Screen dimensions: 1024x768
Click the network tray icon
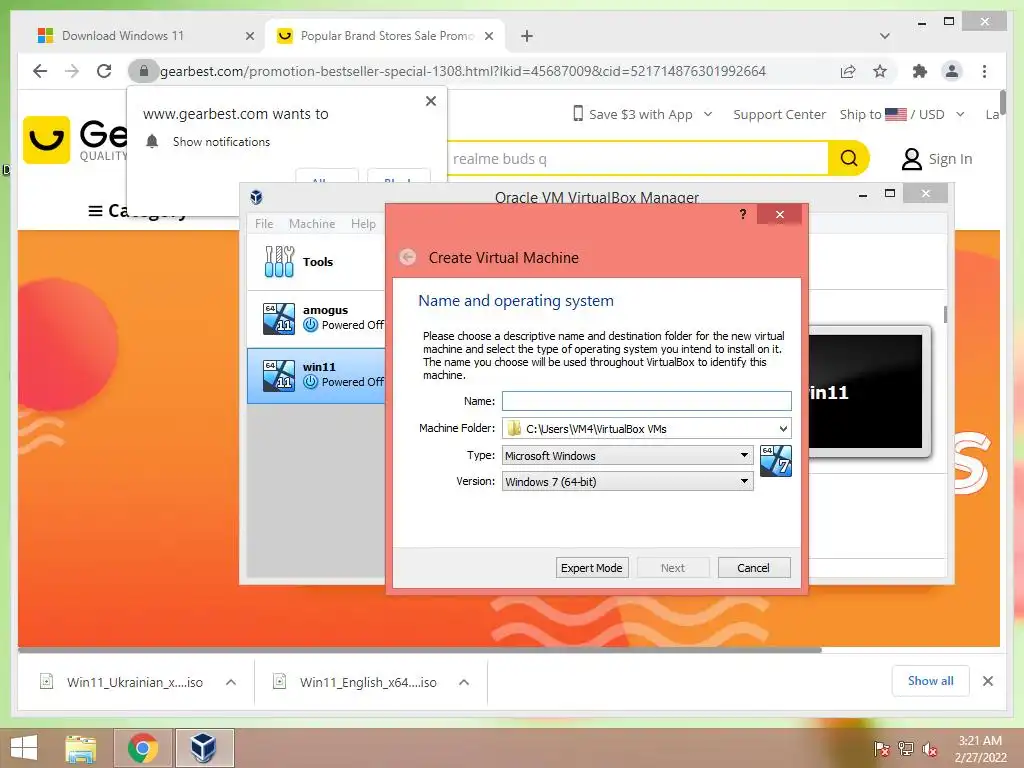905,750
